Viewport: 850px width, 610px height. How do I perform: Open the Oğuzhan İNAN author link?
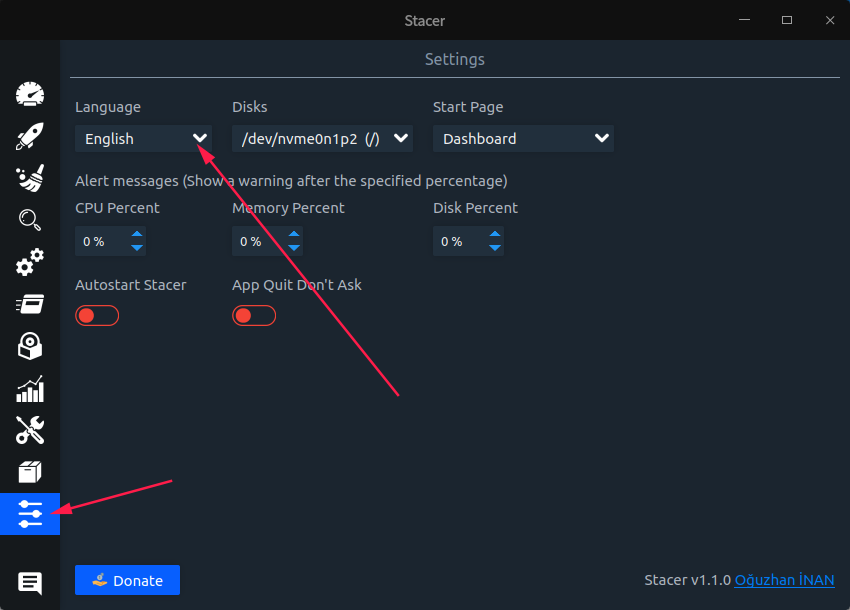[784, 580]
